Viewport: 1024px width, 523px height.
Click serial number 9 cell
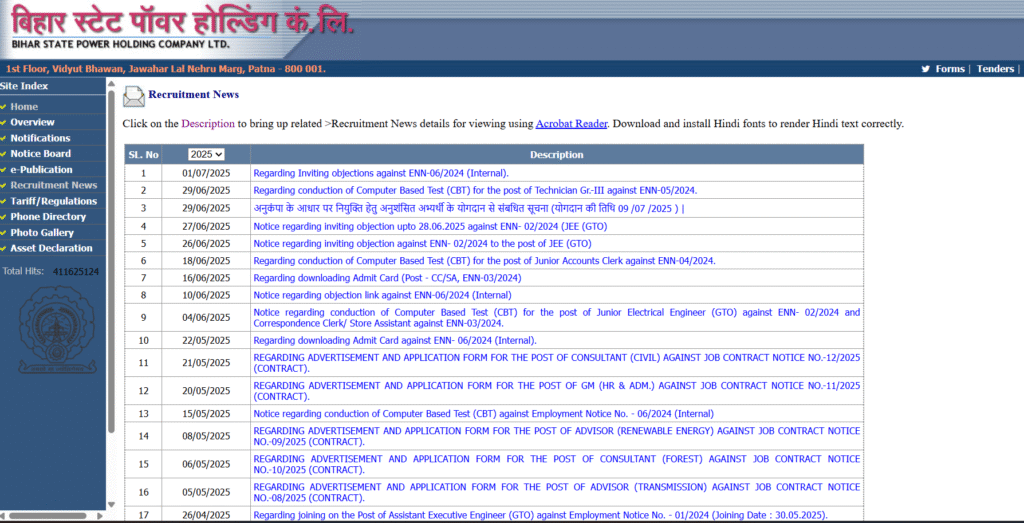point(144,318)
